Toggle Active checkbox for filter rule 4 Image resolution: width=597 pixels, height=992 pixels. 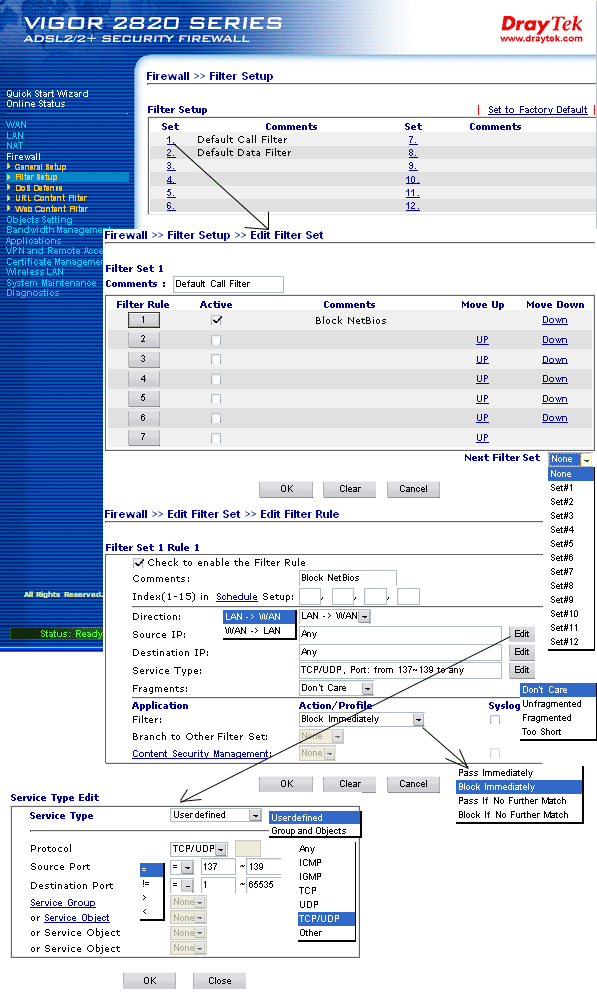pyautogui.click(x=216, y=379)
